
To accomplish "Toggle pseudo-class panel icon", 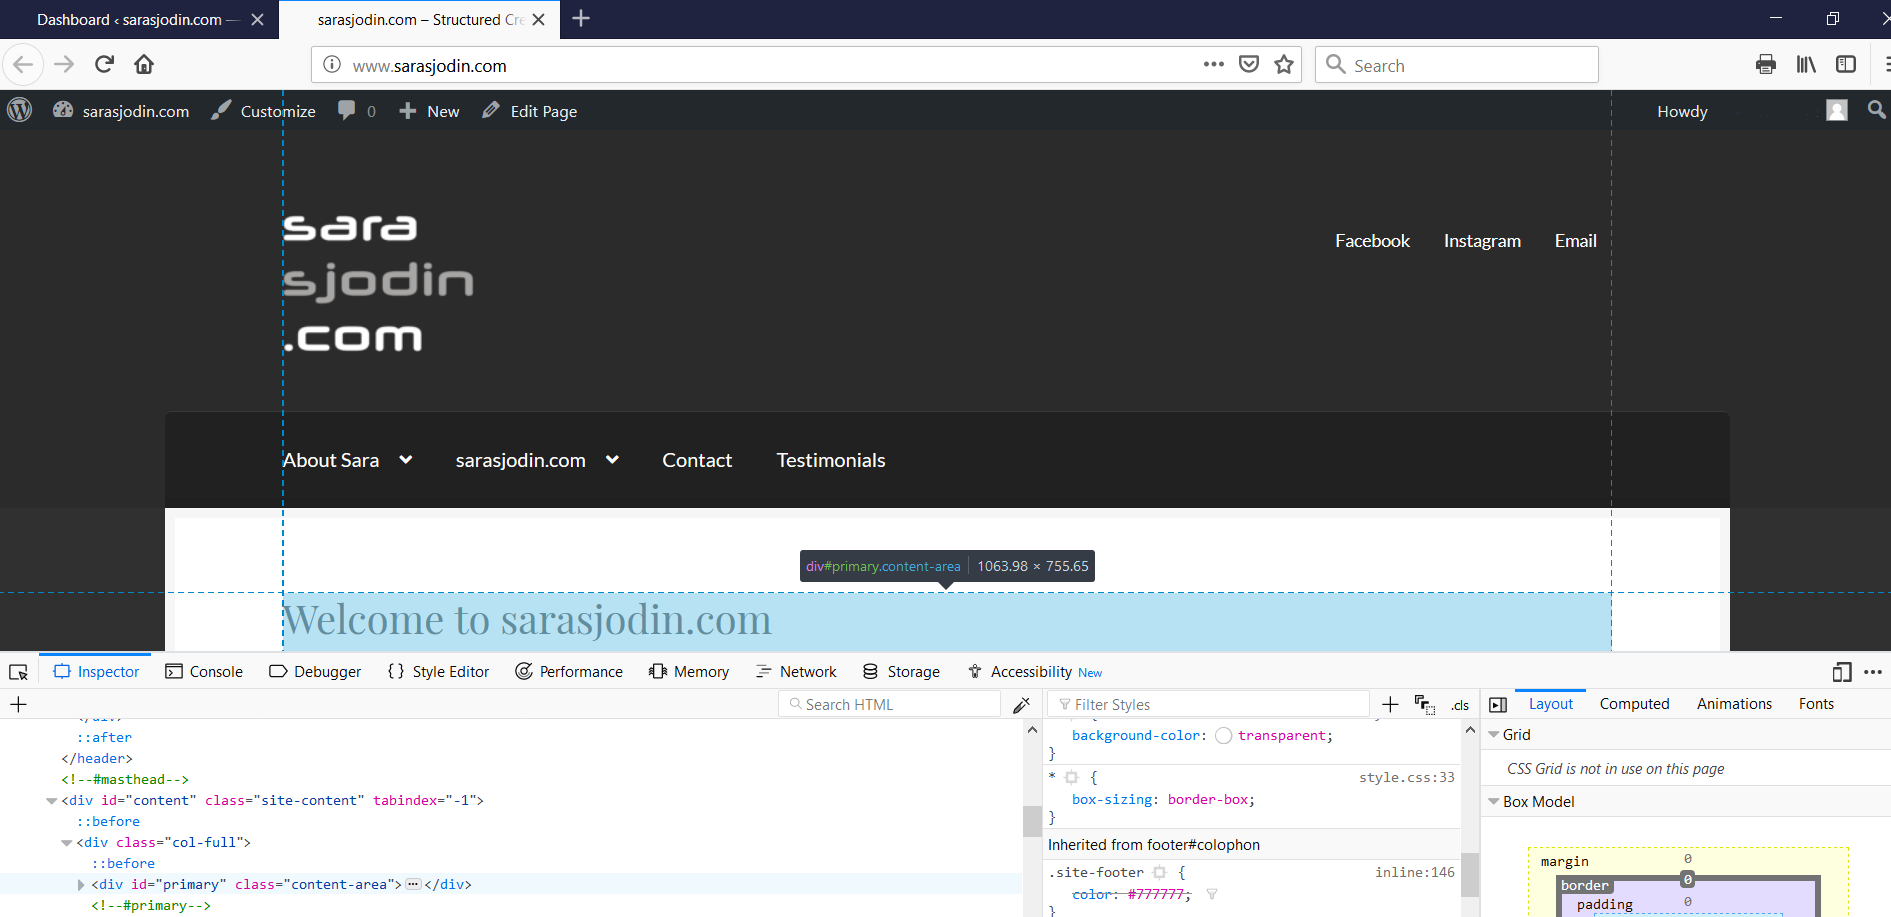I will pyautogui.click(x=1425, y=705).
